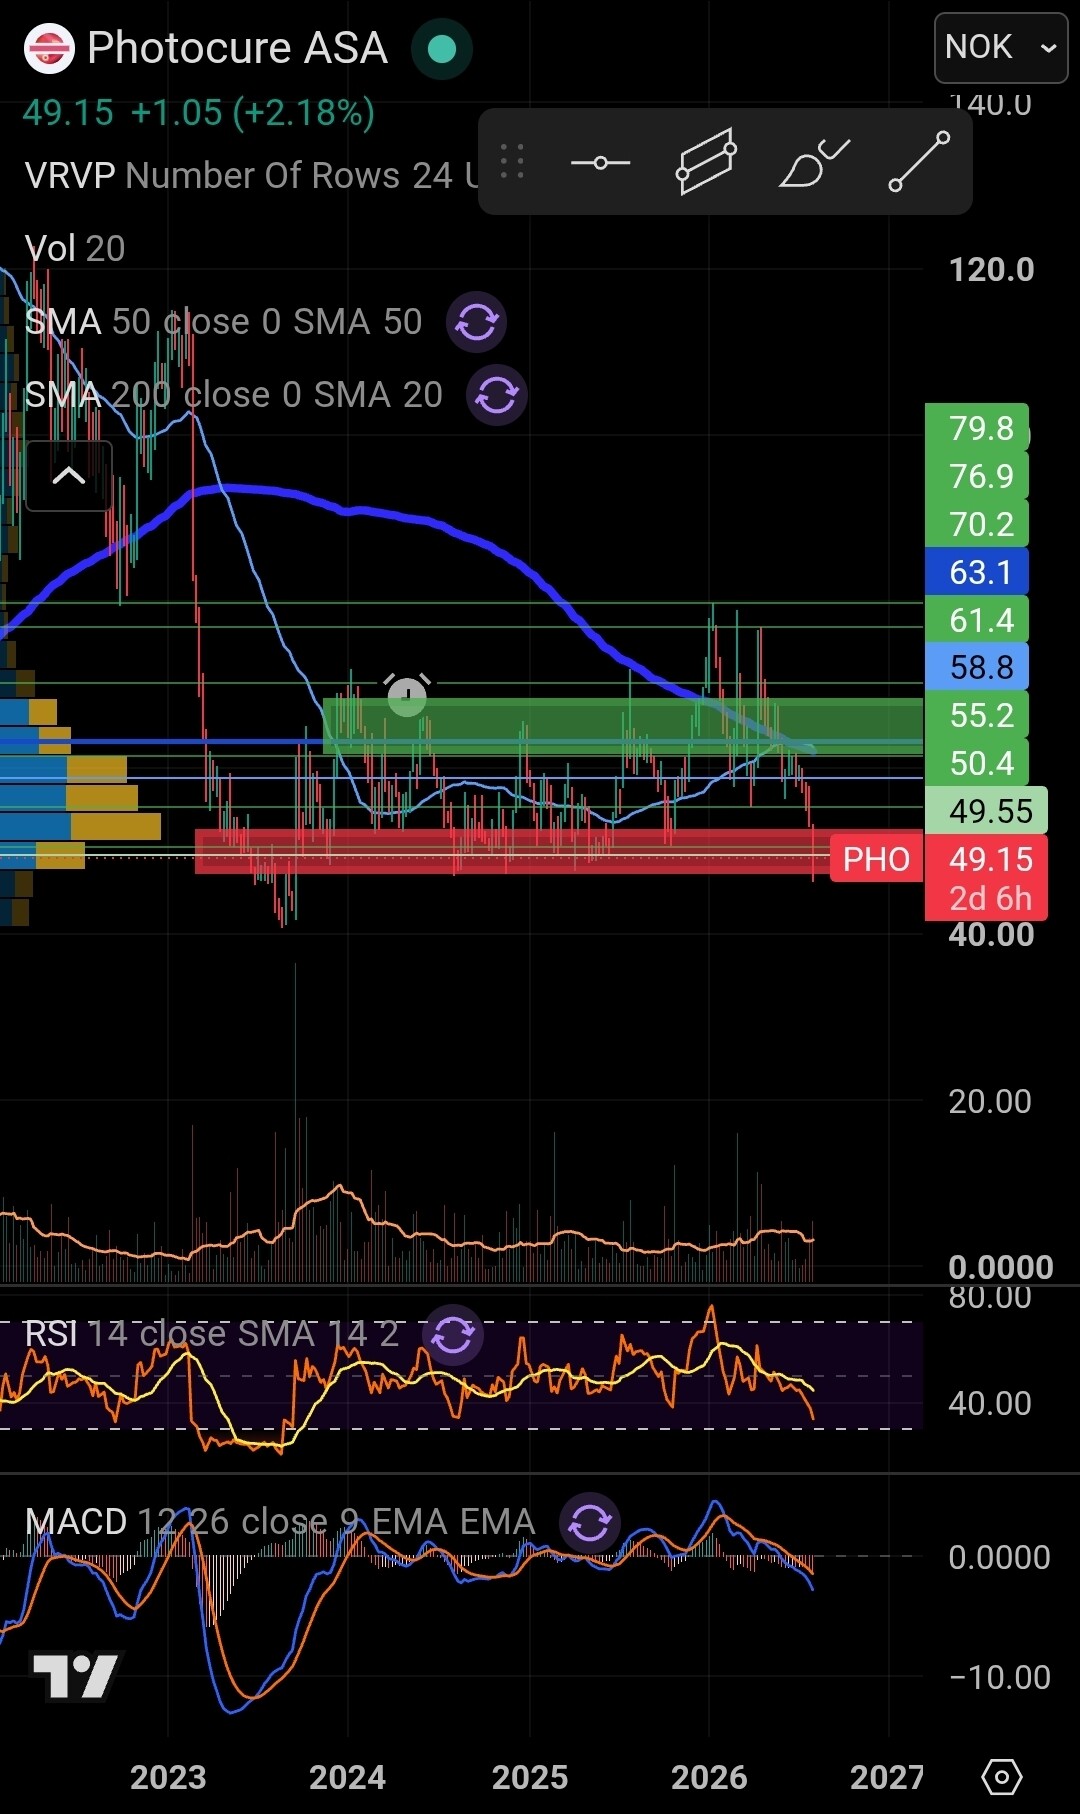The image size is (1080, 1814).
Task: Toggle refresh icon beside SMA 200
Action: (x=497, y=395)
